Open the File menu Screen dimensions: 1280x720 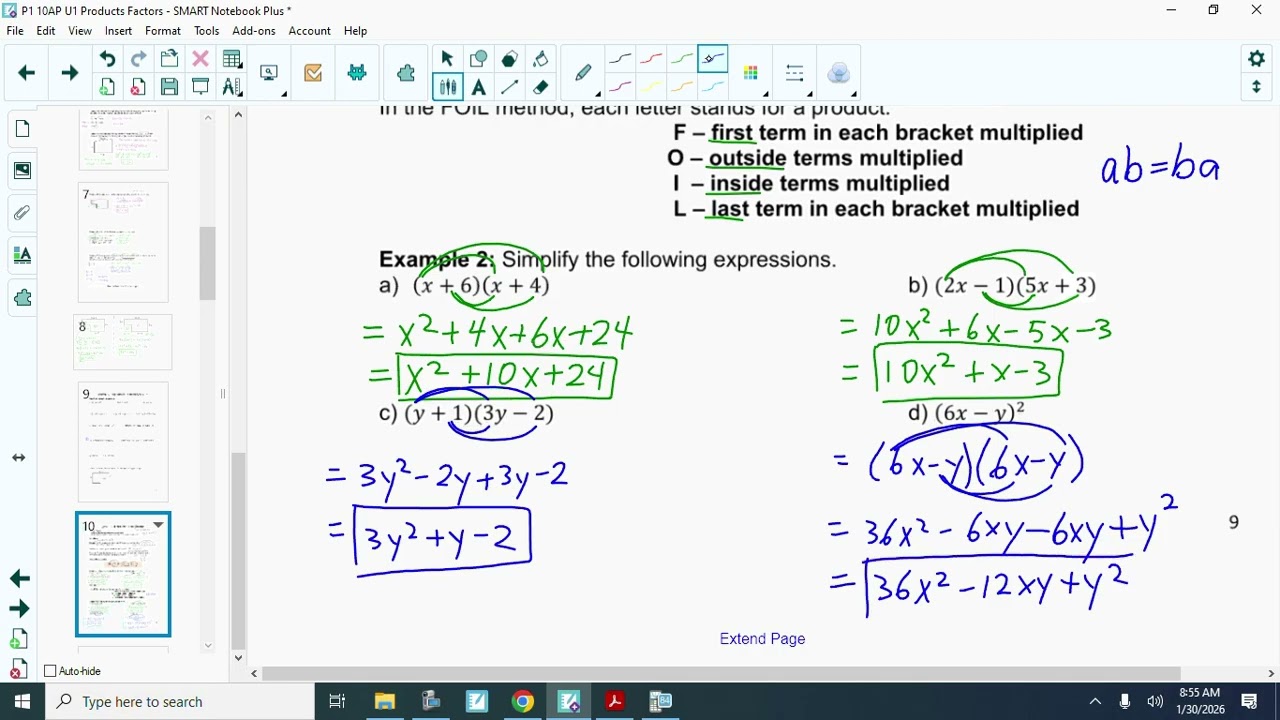point(15,31)
